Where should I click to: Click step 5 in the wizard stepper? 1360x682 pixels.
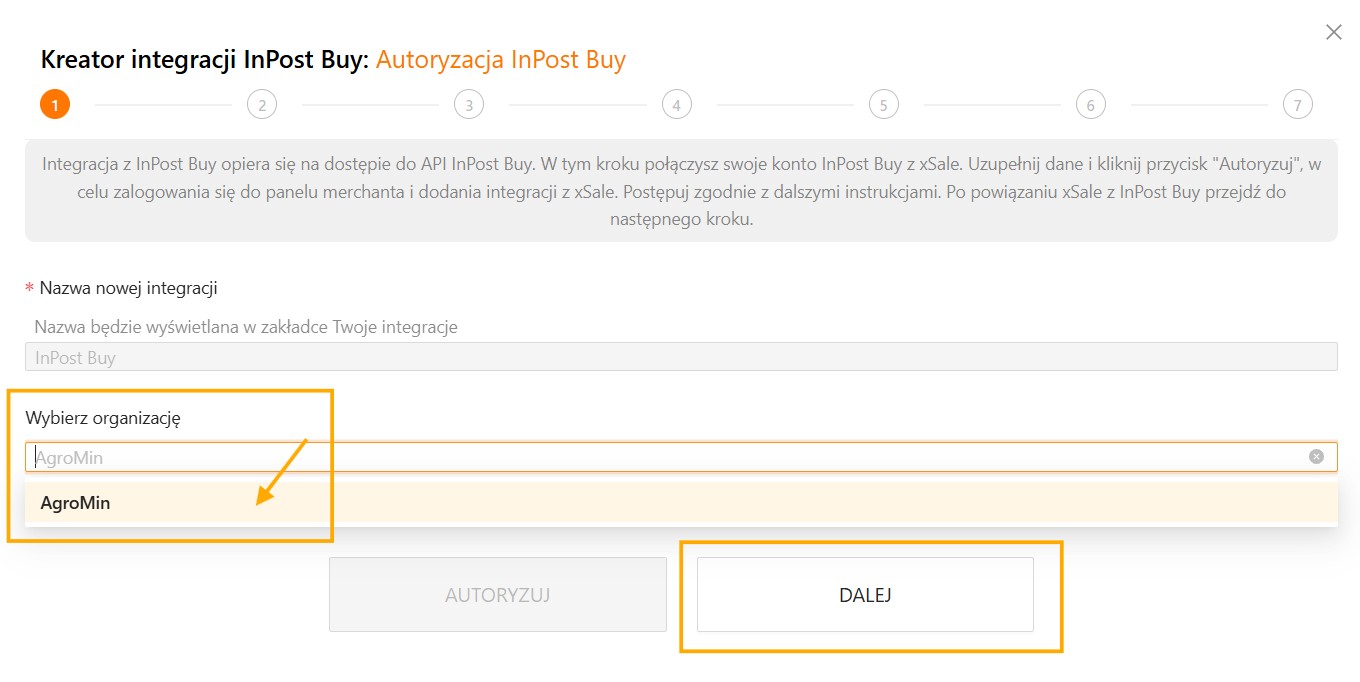[883, 104]
